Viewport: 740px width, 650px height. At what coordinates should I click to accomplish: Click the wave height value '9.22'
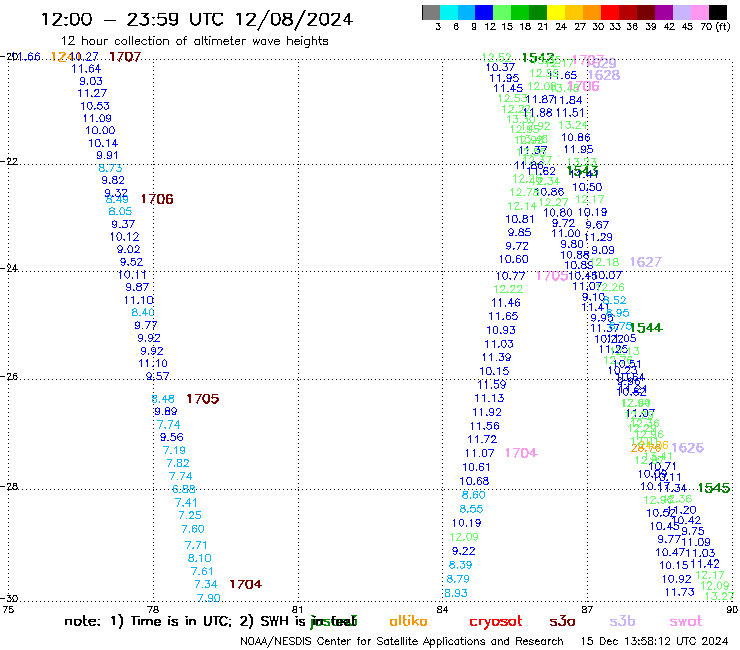[x=463, y=551]
